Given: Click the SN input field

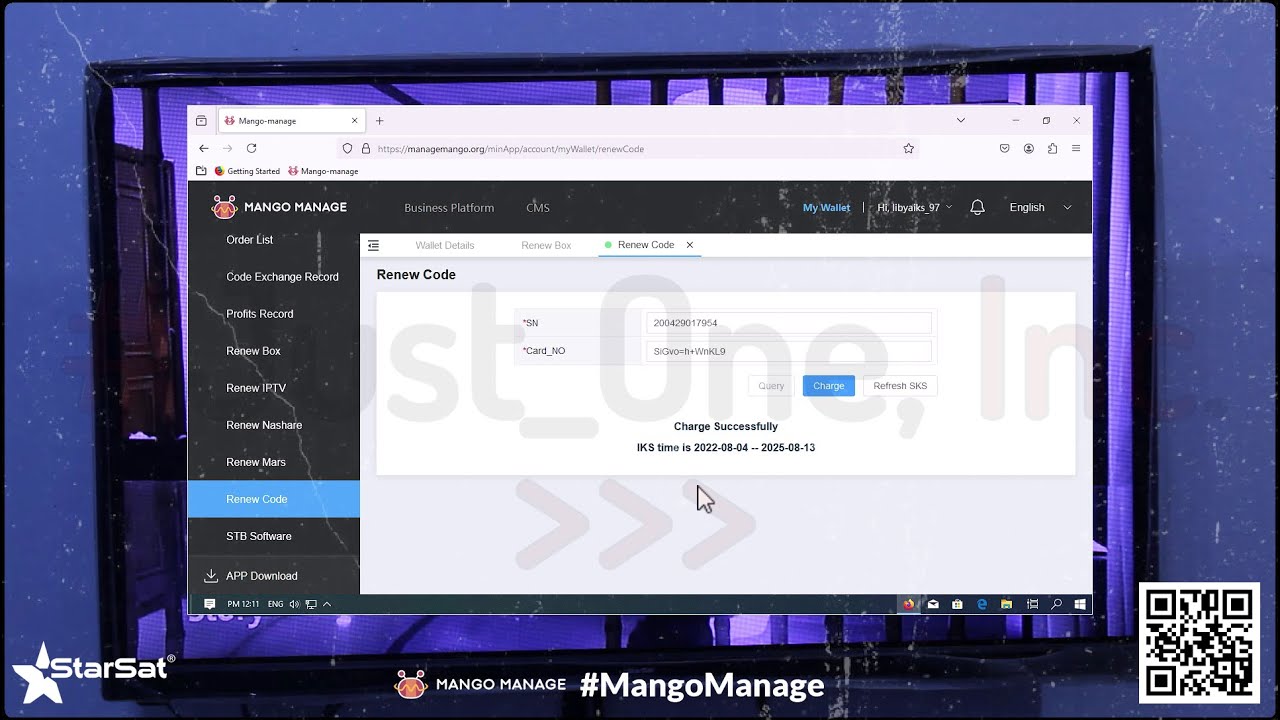Looking at the screenshot, I should 789,323.
